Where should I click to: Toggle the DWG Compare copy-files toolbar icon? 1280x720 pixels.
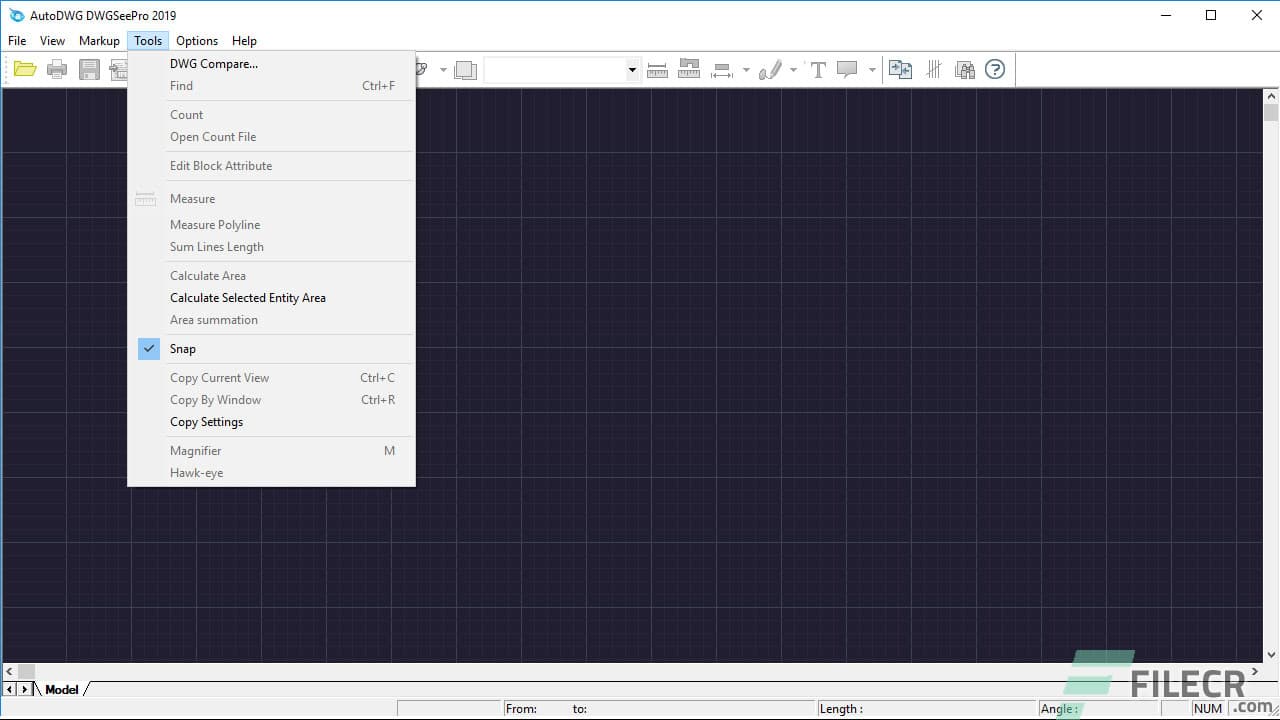point(901,69)
